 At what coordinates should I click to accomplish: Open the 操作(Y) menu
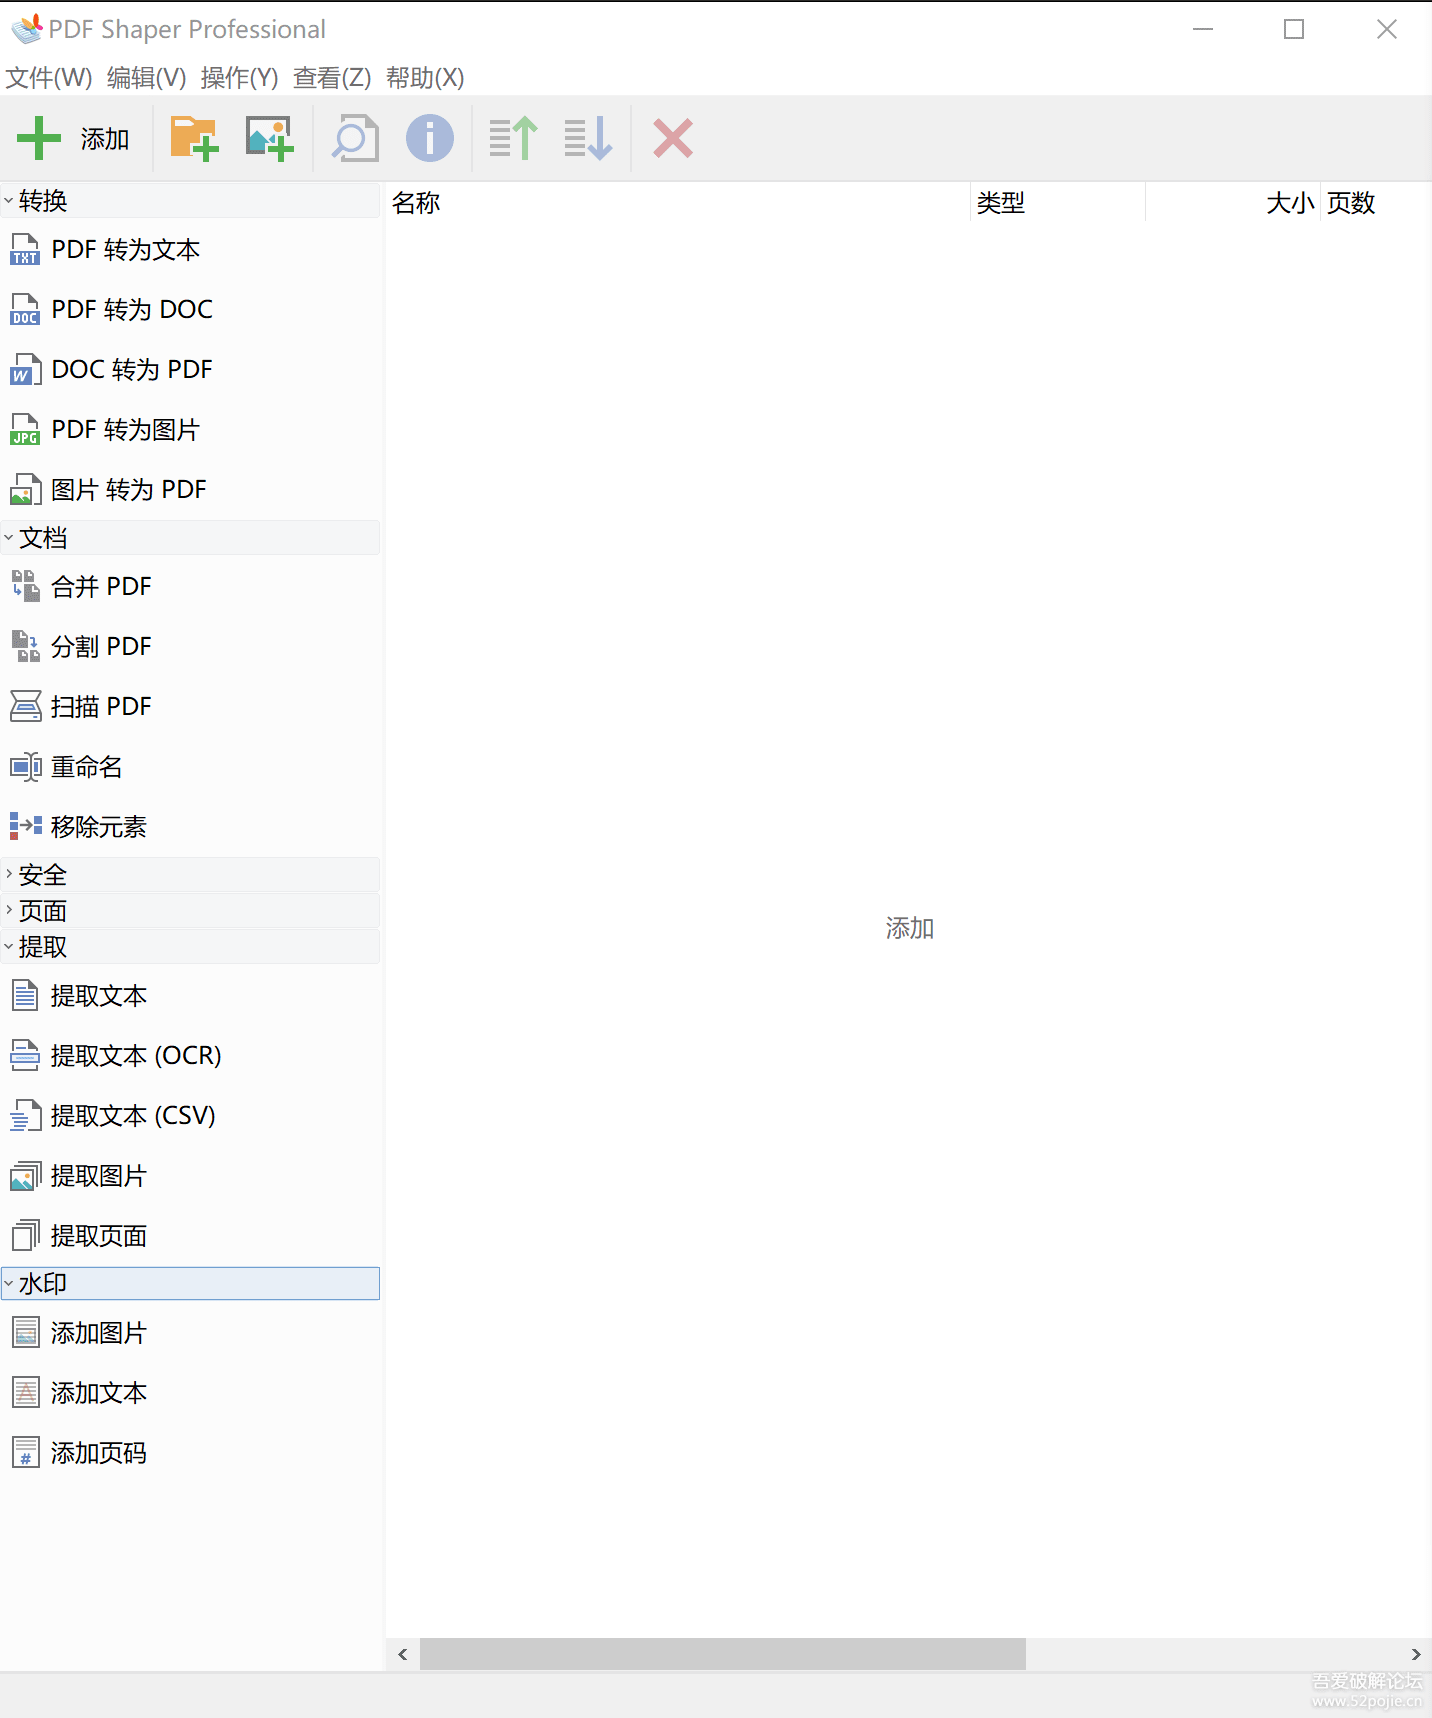click(x=239, y=77)
